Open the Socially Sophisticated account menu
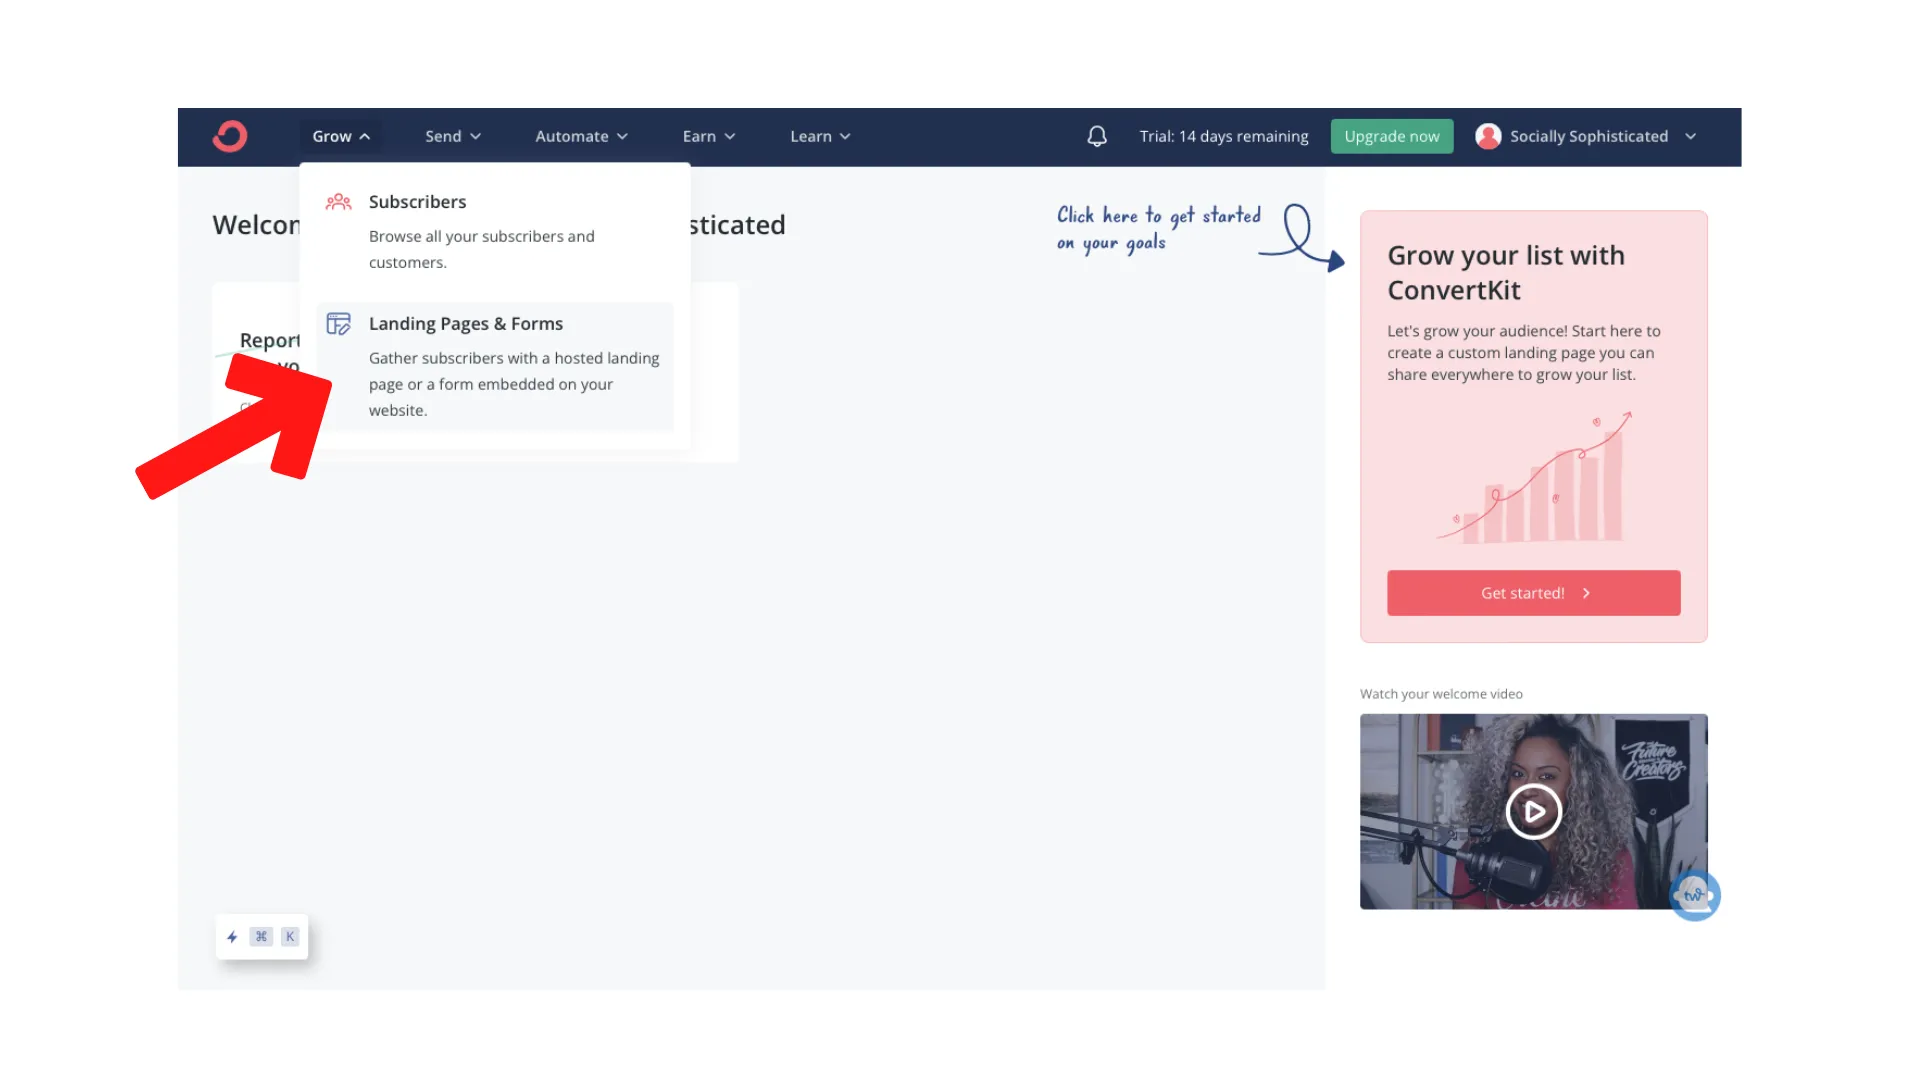 pyautogui.click(x=1586, y=136)
